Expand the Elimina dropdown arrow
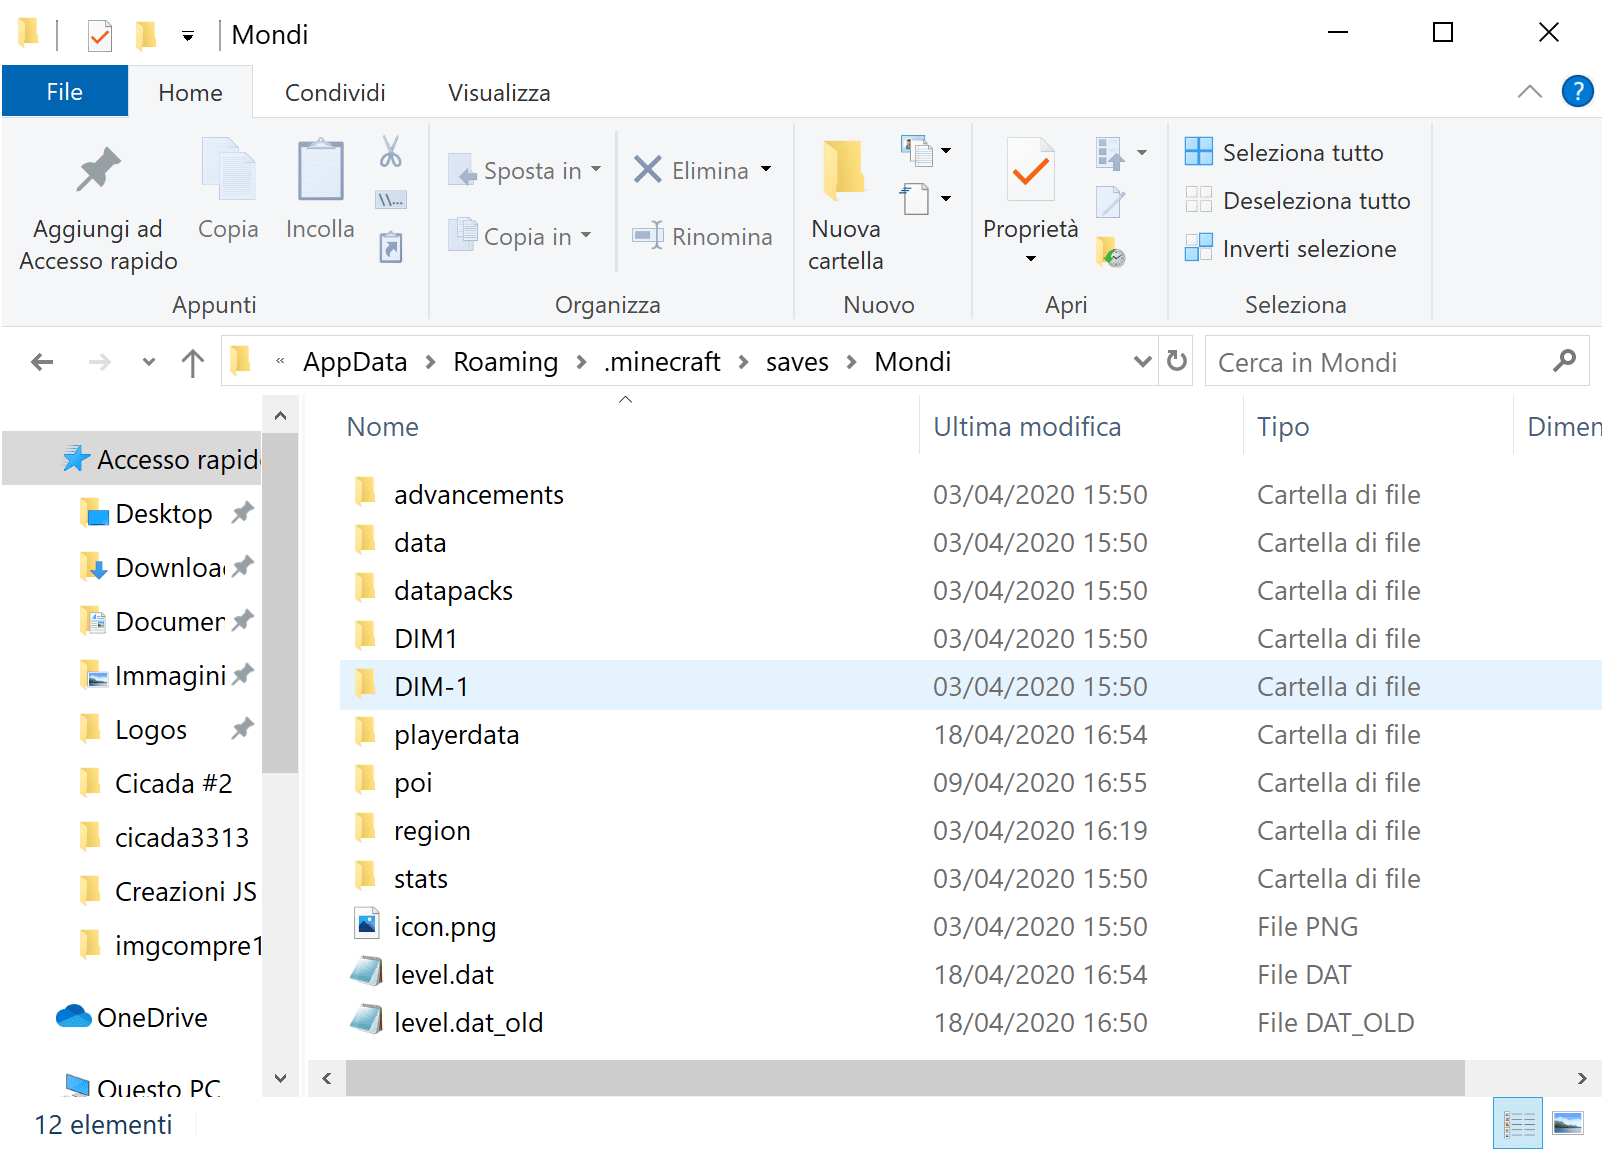The height and width of the screenshot is (1151, 1604). coord(766,169)
